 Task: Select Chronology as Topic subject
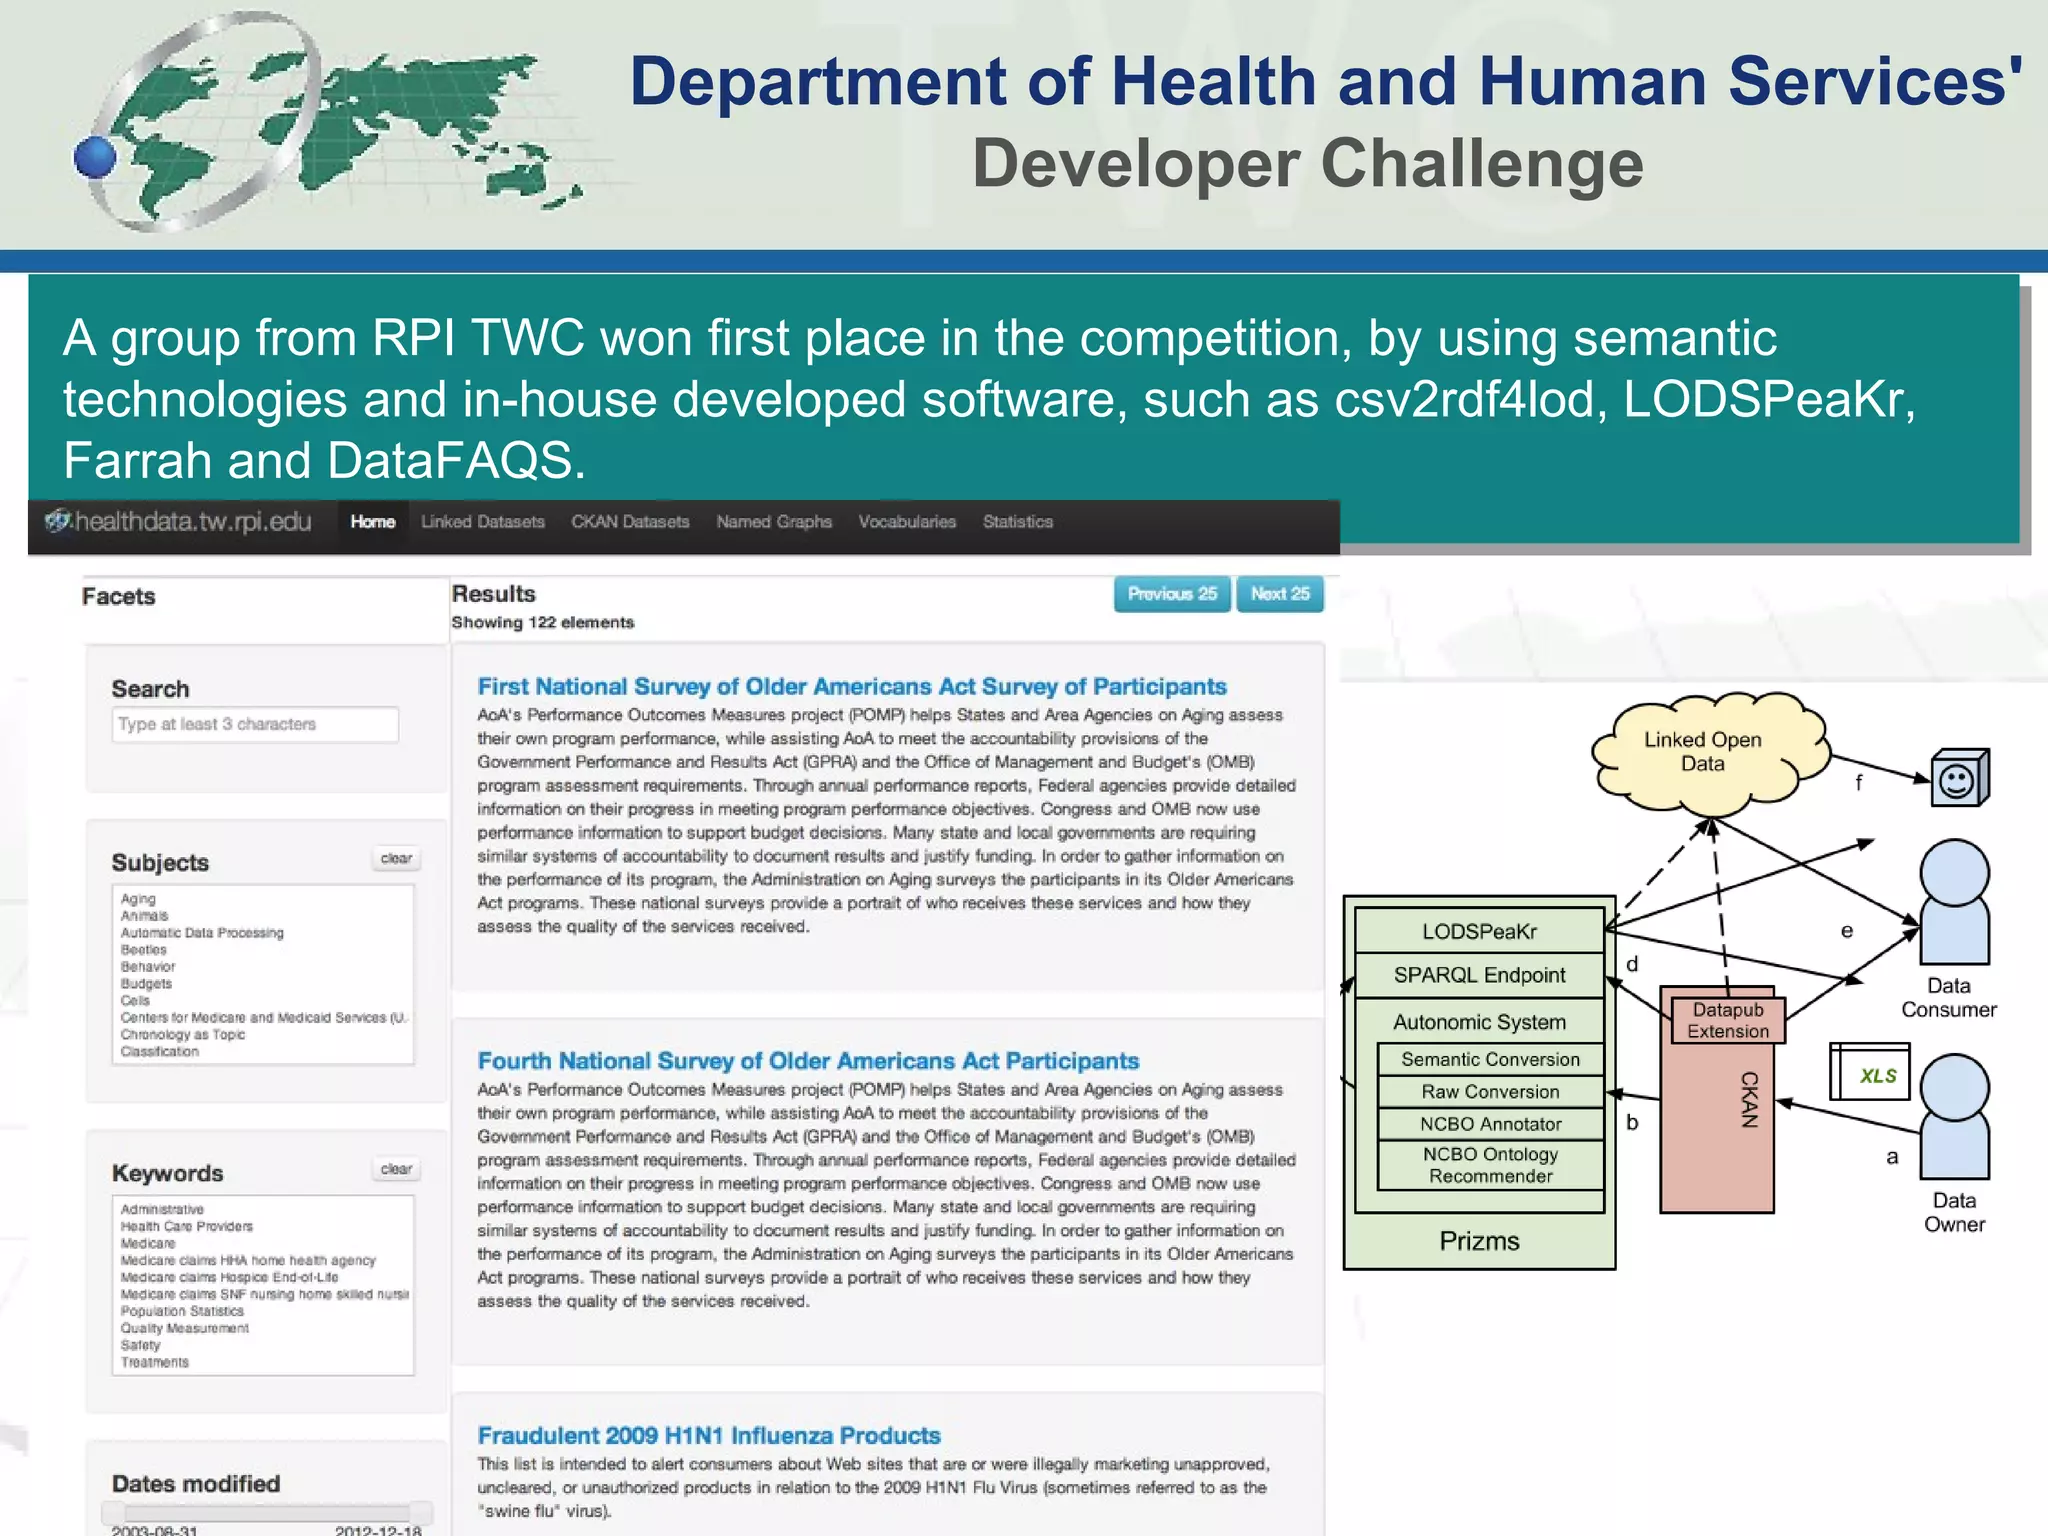click(183, 1035)
